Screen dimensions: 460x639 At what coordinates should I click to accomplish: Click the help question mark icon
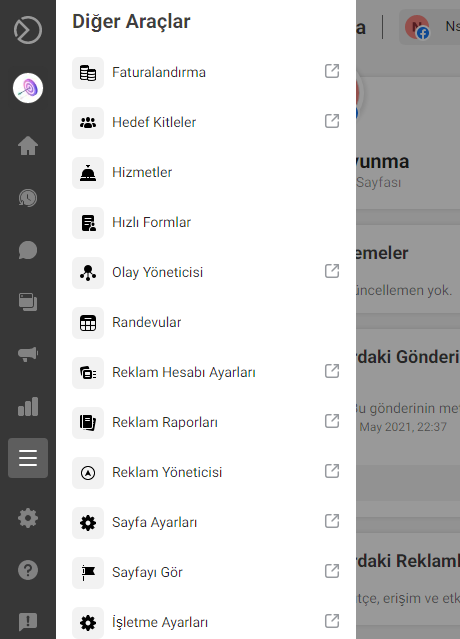[x=28, y=570]
